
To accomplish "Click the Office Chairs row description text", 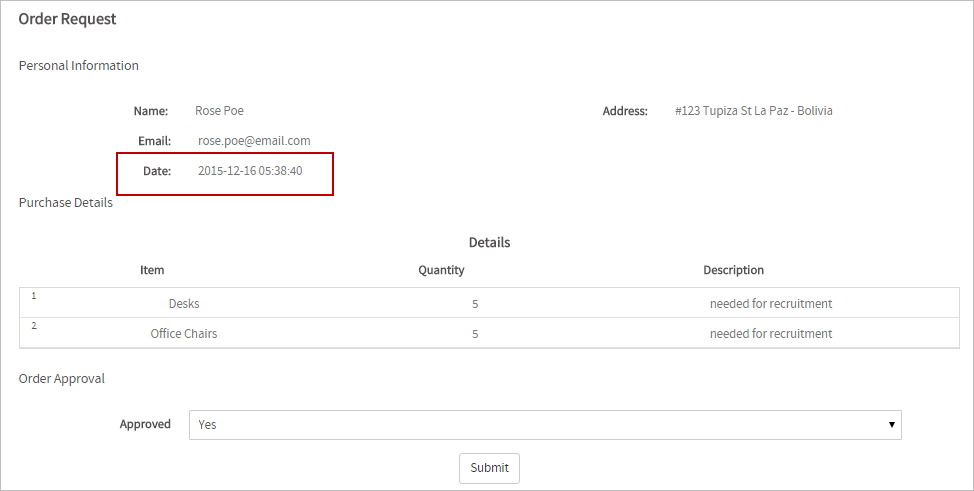I will pyautogui.click(x=770, y=333).
